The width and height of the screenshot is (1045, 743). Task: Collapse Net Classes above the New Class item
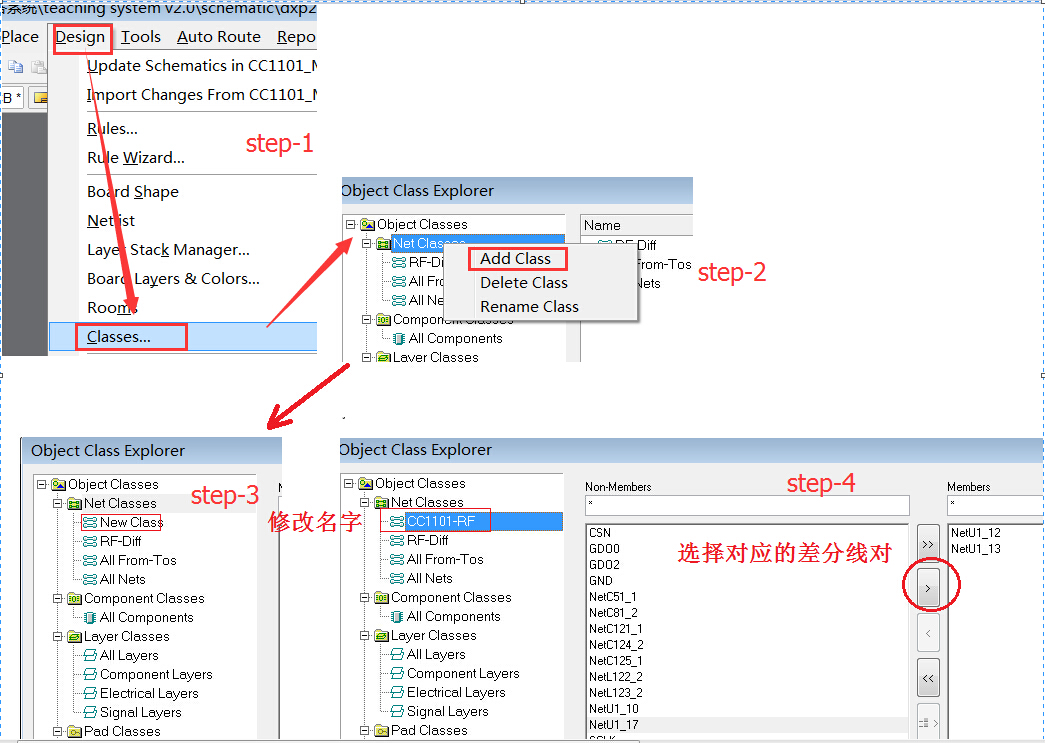[x=58, y=504]
